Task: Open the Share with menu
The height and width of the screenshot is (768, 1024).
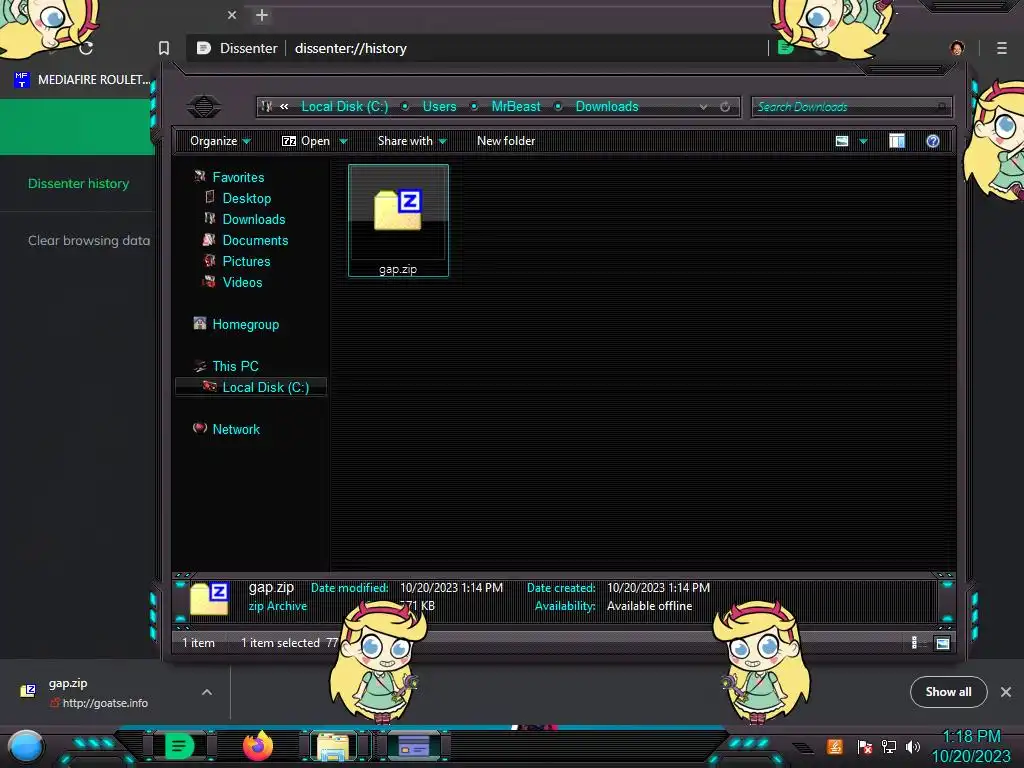Action: tap(412, 141)
